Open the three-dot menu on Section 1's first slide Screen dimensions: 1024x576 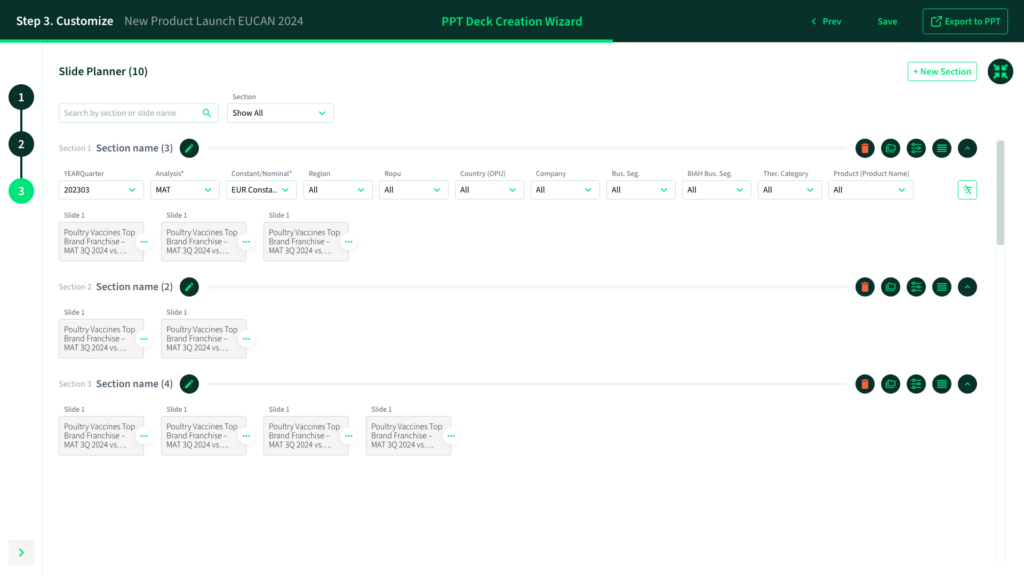(x=144, y=242)
